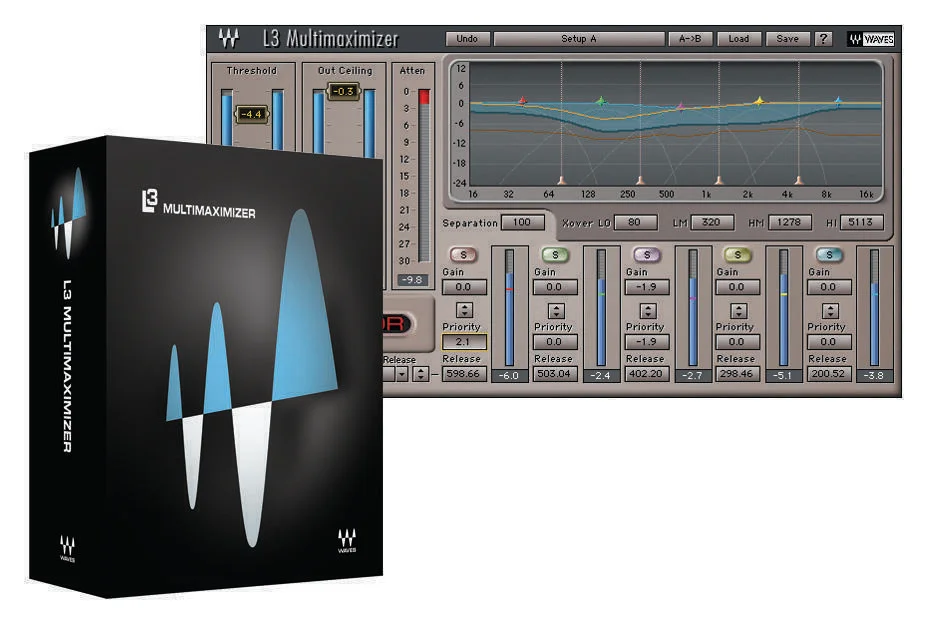Viewport: 940px width, 629px height.
Task: Click band 2 gain/priority link arrows
Action: (x=556, y=311)
